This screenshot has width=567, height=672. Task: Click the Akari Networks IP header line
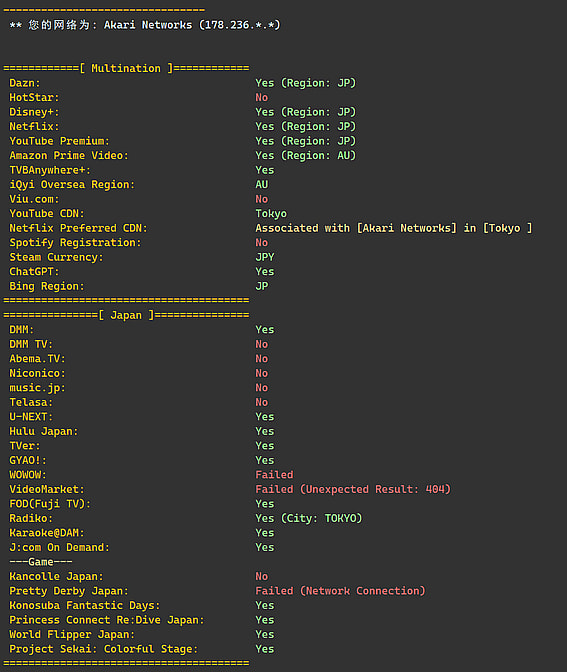click(x=145, y=25)
